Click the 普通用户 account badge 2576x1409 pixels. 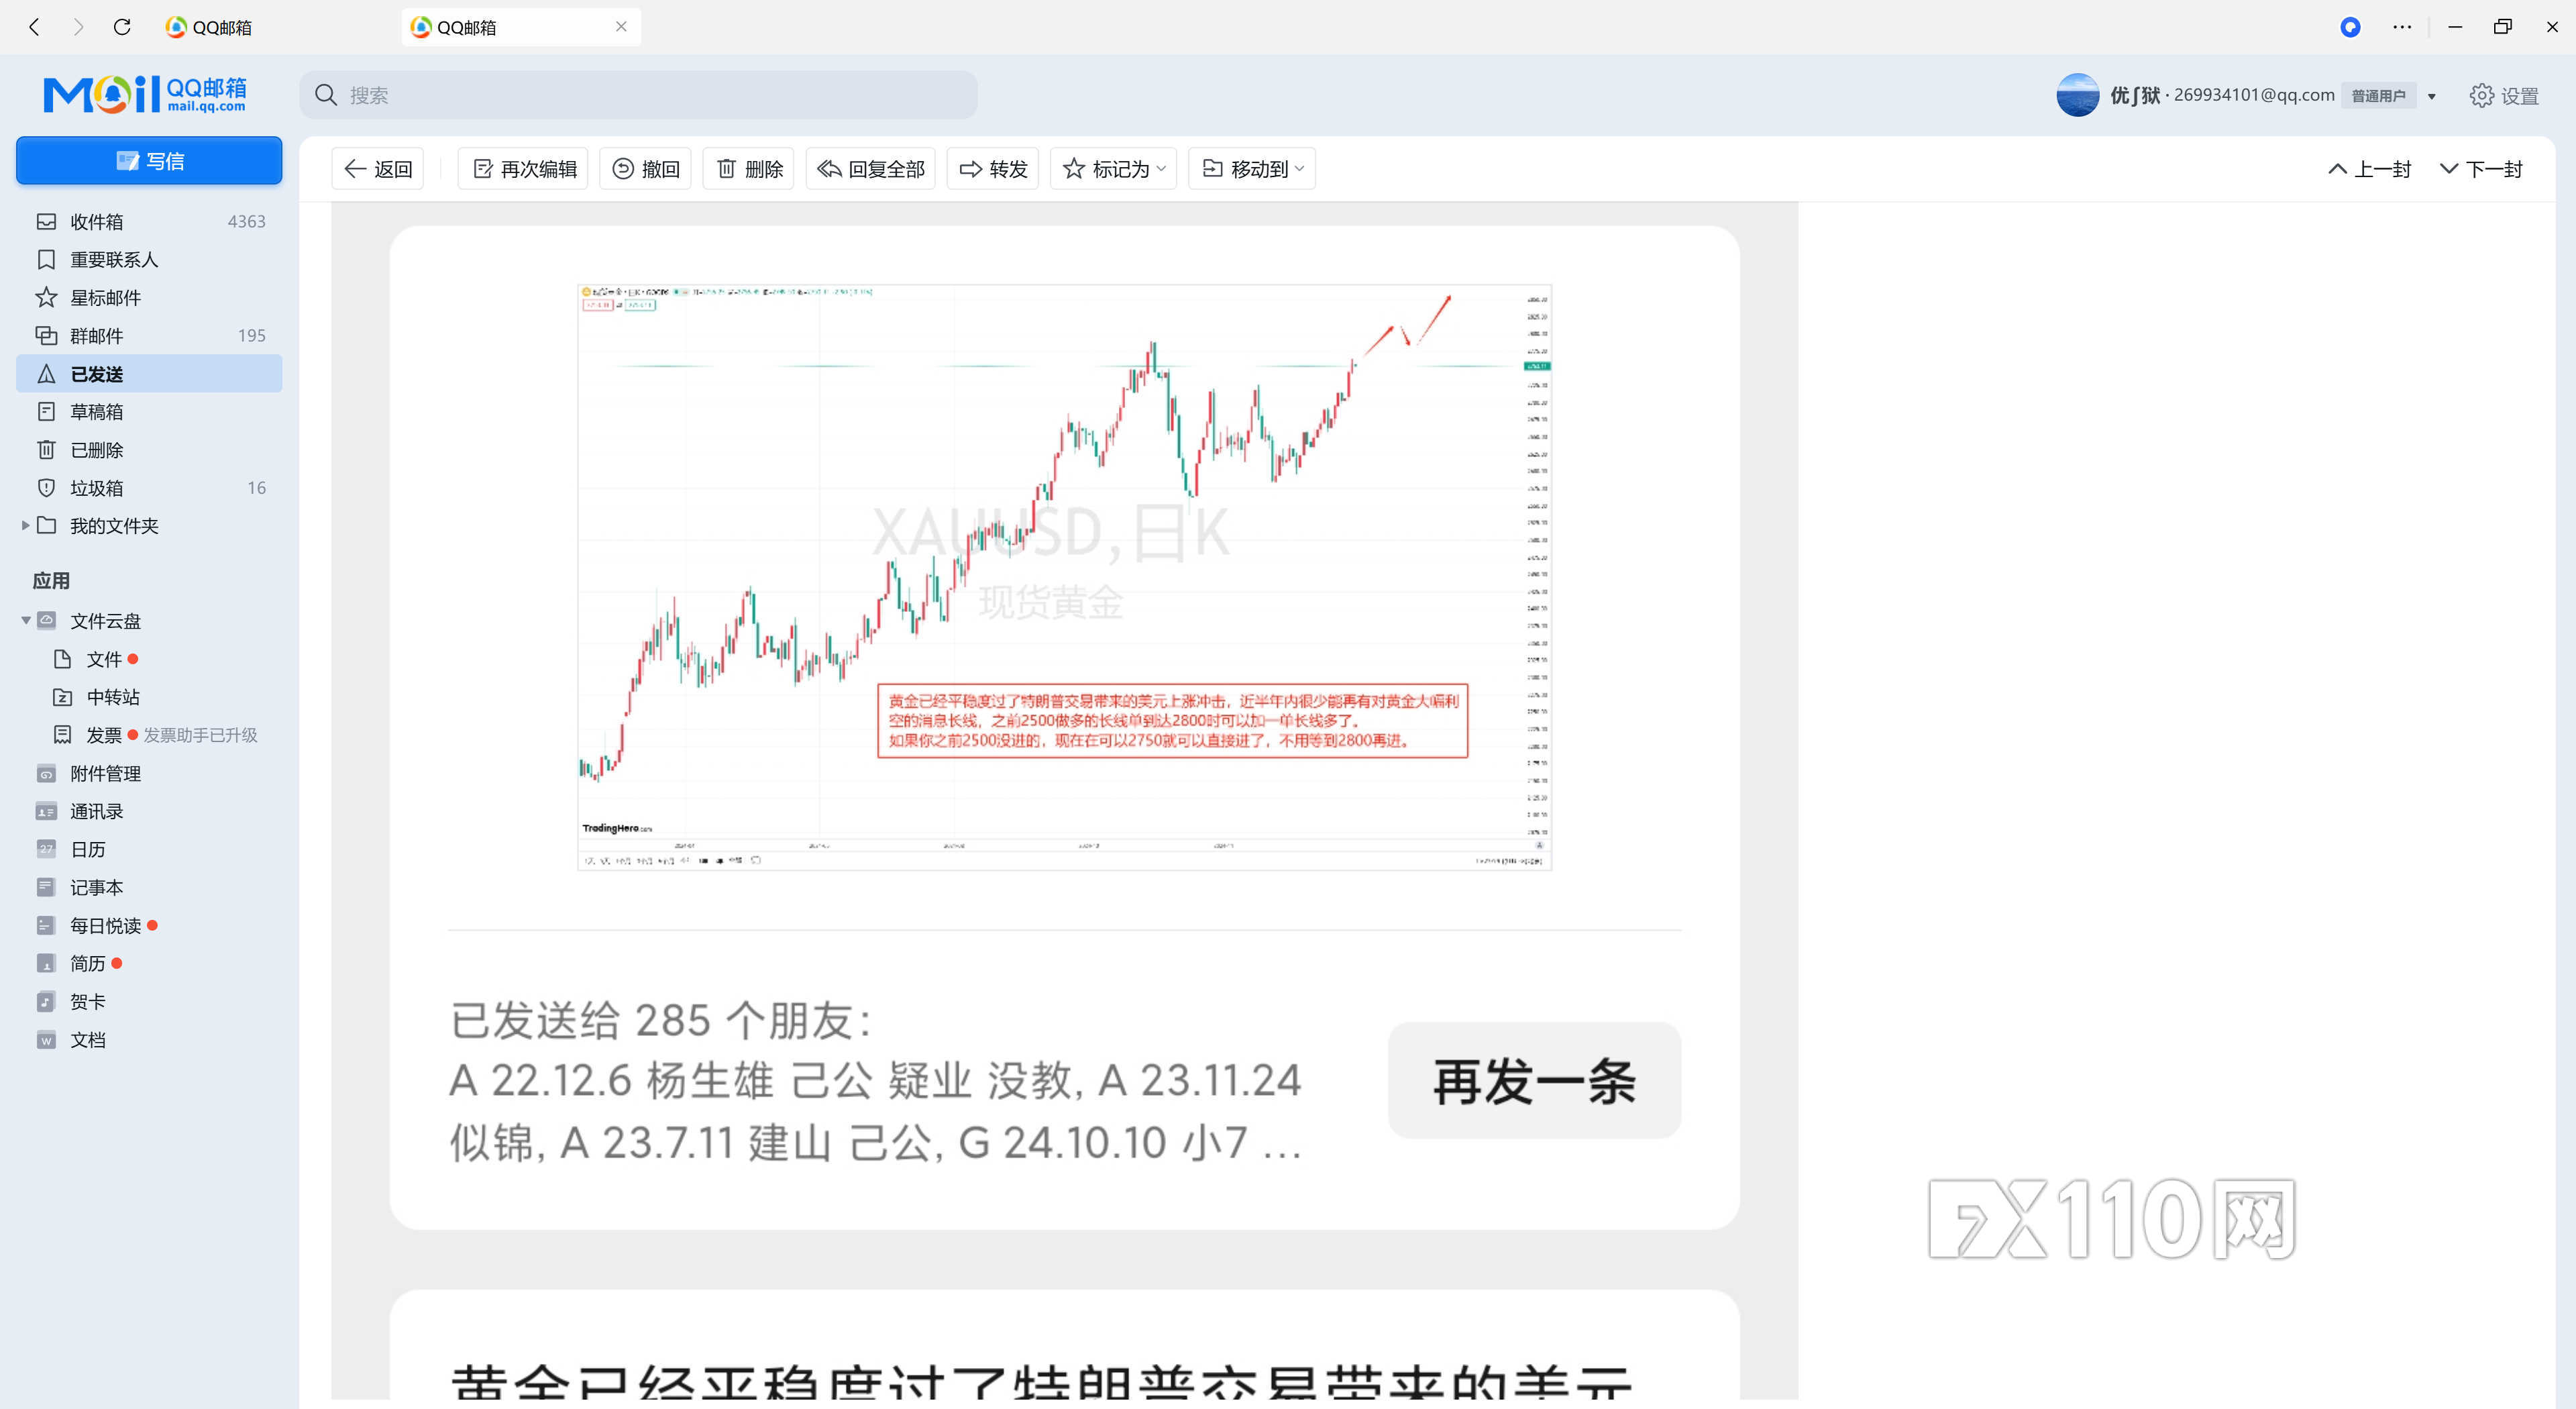(x=2378, y=96)
